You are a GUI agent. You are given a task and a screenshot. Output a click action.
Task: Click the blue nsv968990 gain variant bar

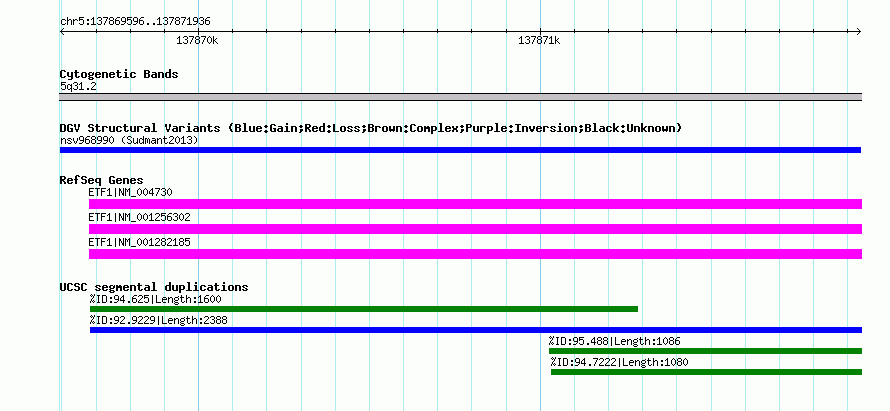click(x=460, y=150)
